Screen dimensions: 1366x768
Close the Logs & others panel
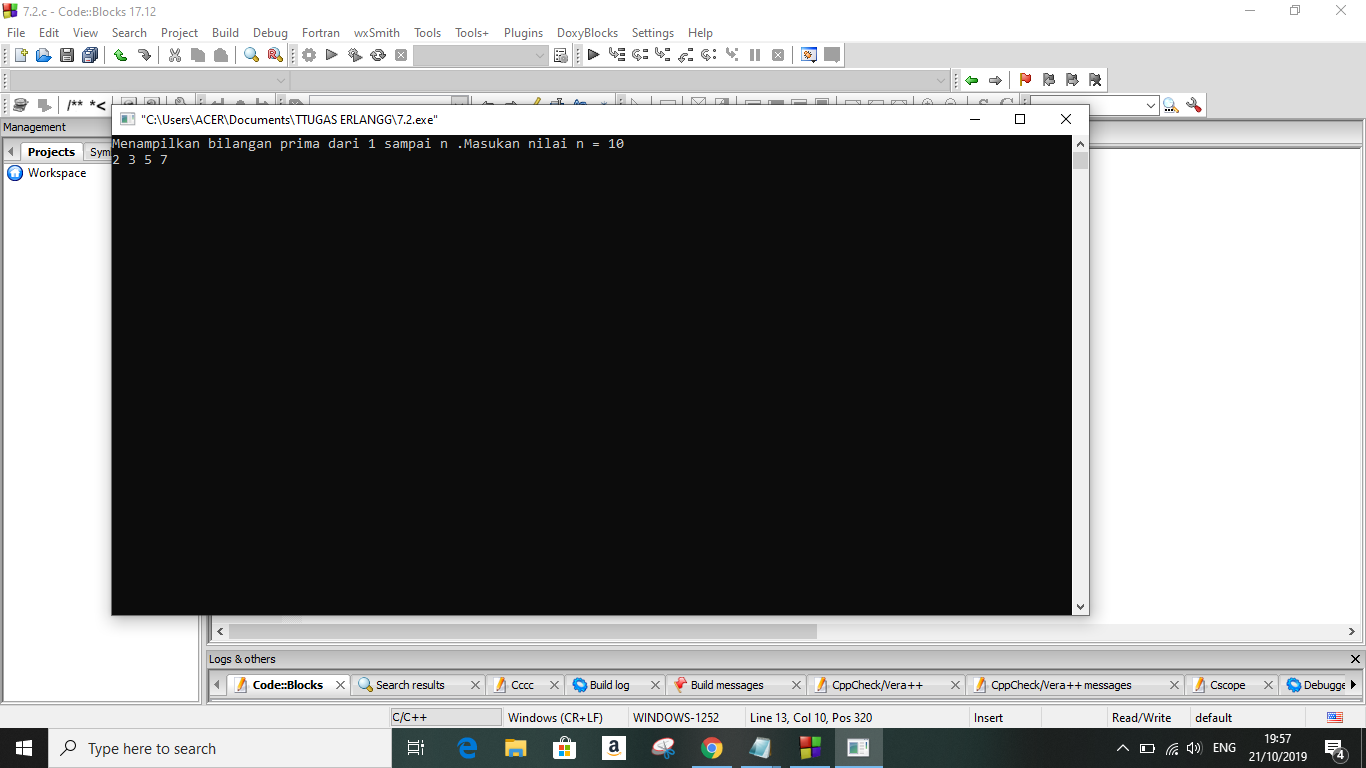pos(1356,659)
